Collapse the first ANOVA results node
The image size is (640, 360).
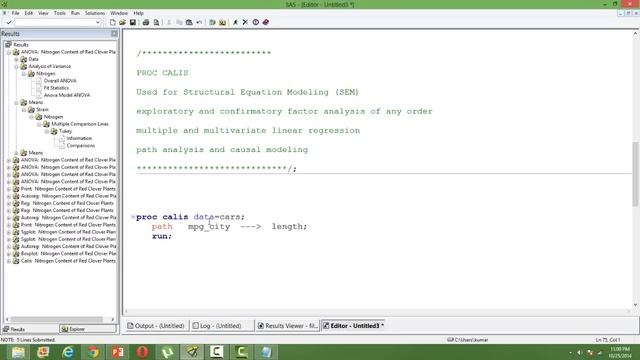[9, 52]
